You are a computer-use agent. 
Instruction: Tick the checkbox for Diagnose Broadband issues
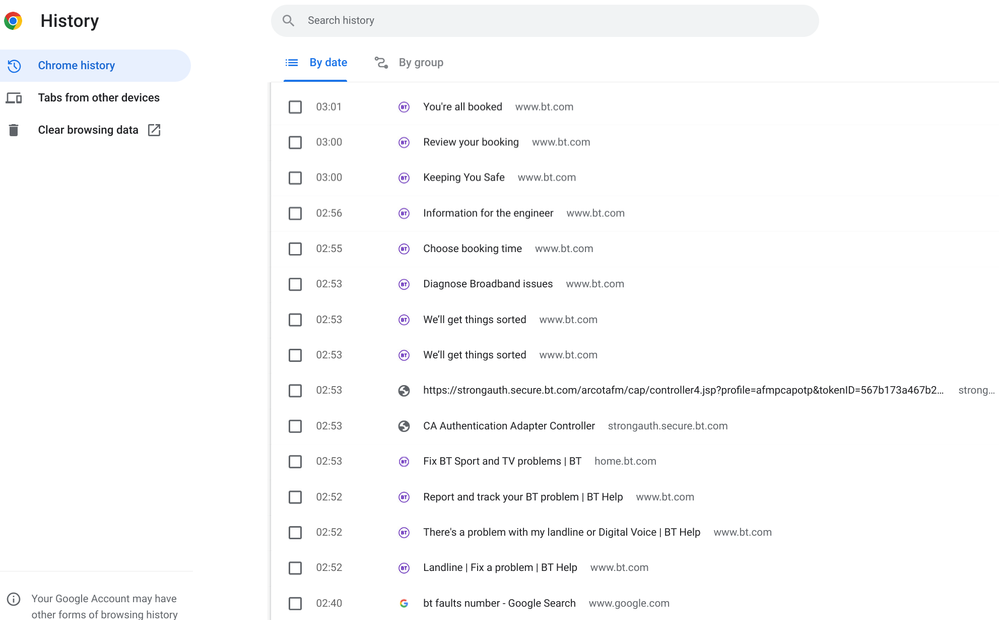(295, 284)
